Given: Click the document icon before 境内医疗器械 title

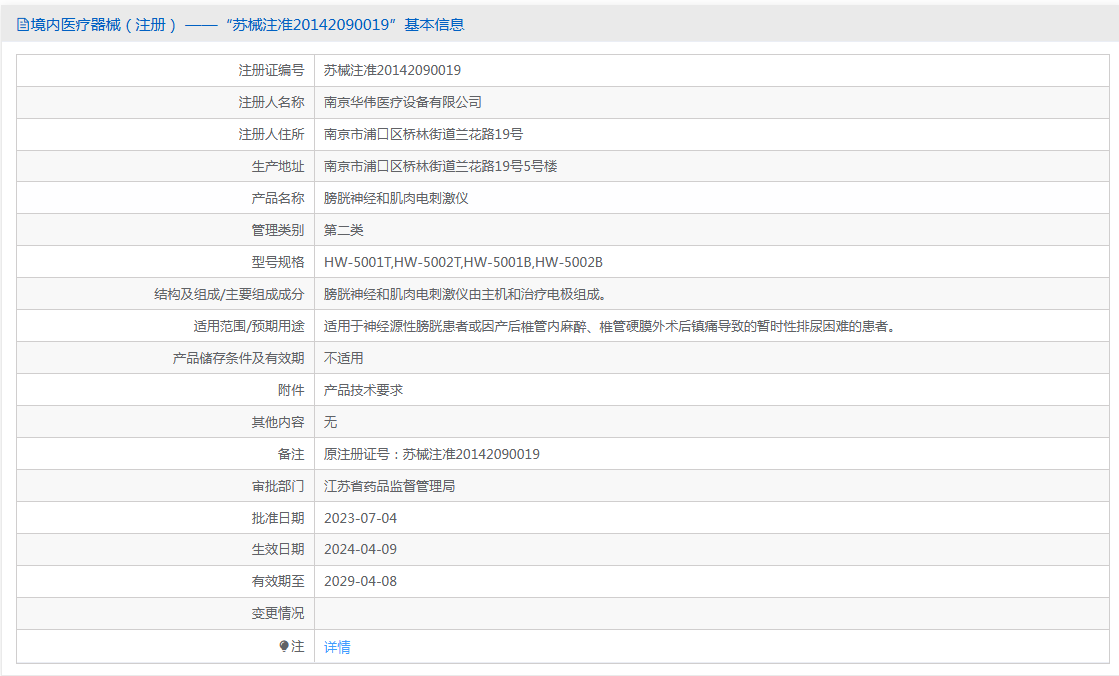Looking at the screenshot, I should tap(23, 25).
